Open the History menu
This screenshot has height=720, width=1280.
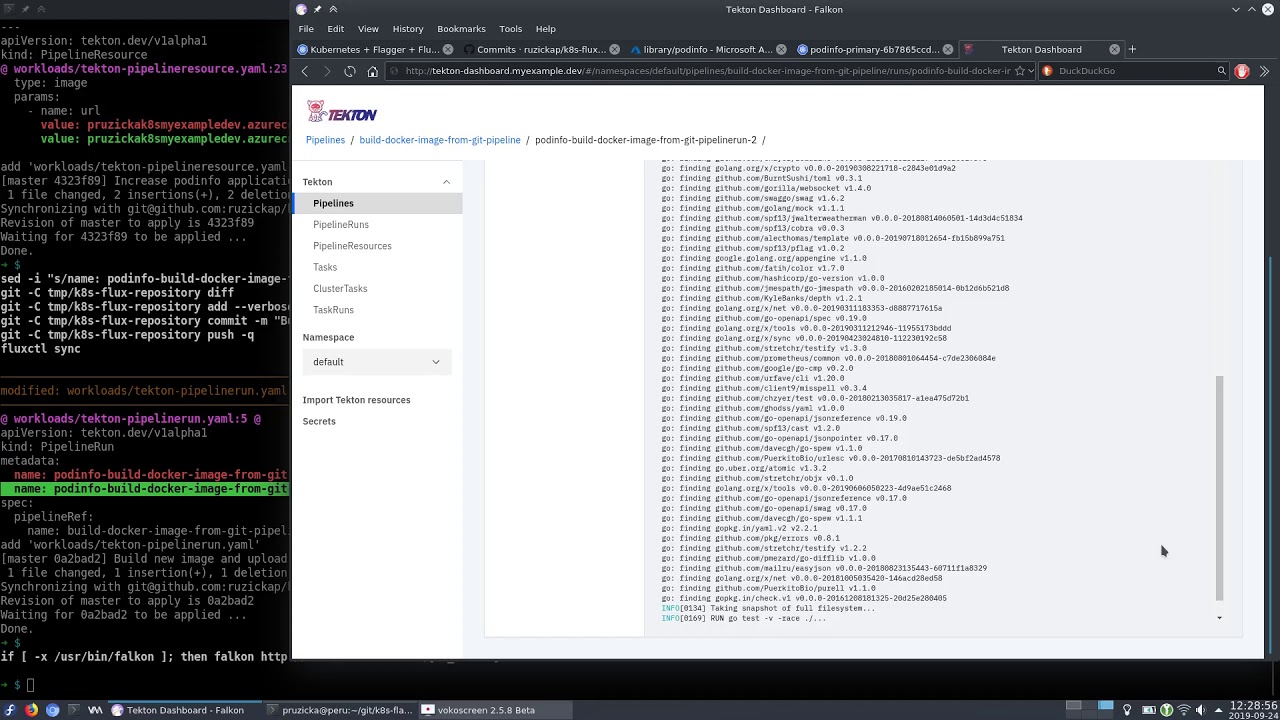pyautogui.click(x=408, y=29)
